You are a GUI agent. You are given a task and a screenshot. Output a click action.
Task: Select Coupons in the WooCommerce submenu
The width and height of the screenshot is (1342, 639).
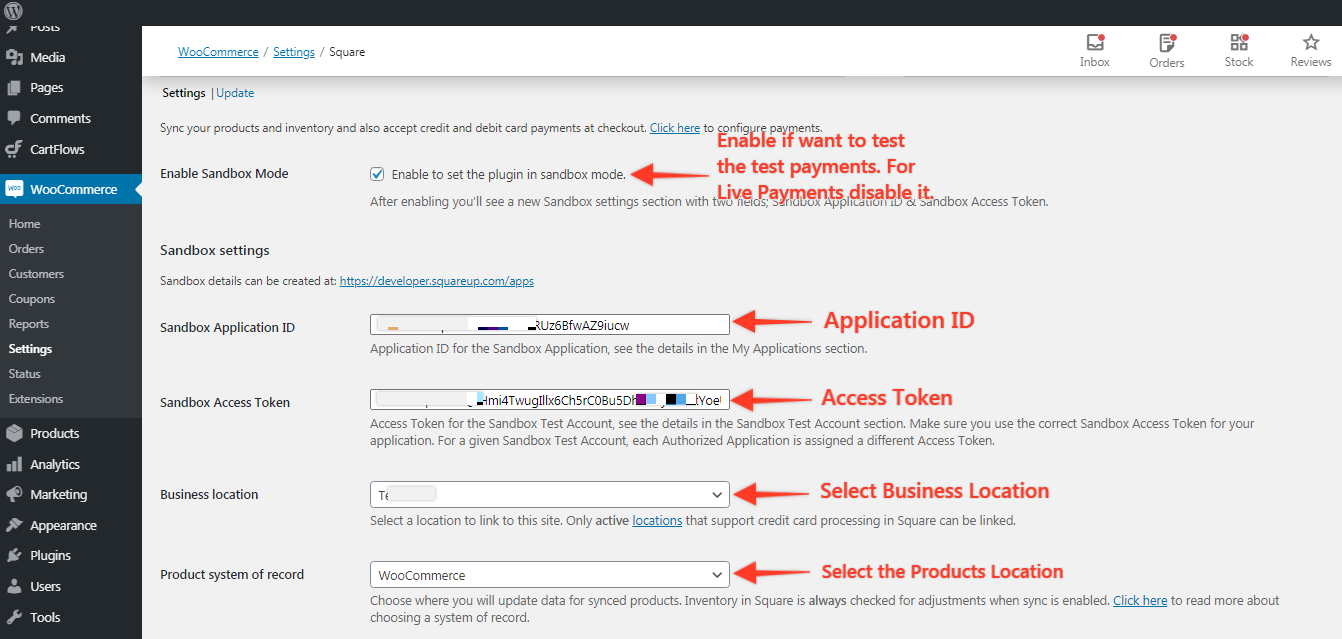32,299
